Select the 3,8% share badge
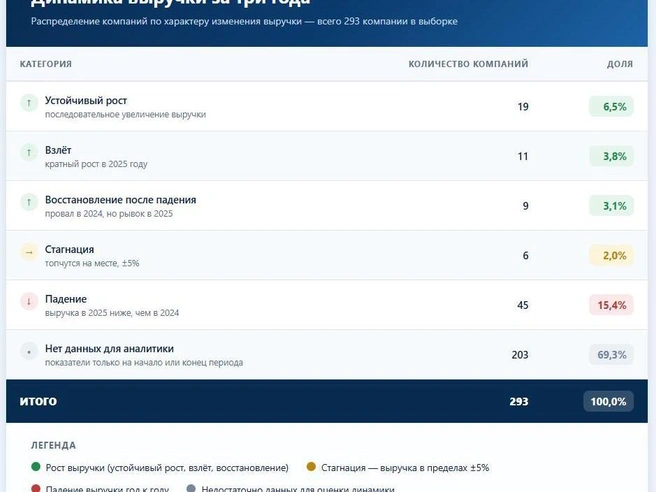The width and height of the screenshot is (656, 492). pos(611,156)
